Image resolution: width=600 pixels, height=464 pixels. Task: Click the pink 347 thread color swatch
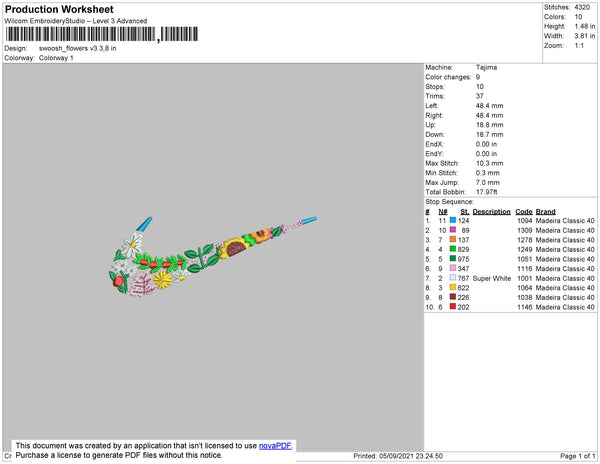(453, 268)
